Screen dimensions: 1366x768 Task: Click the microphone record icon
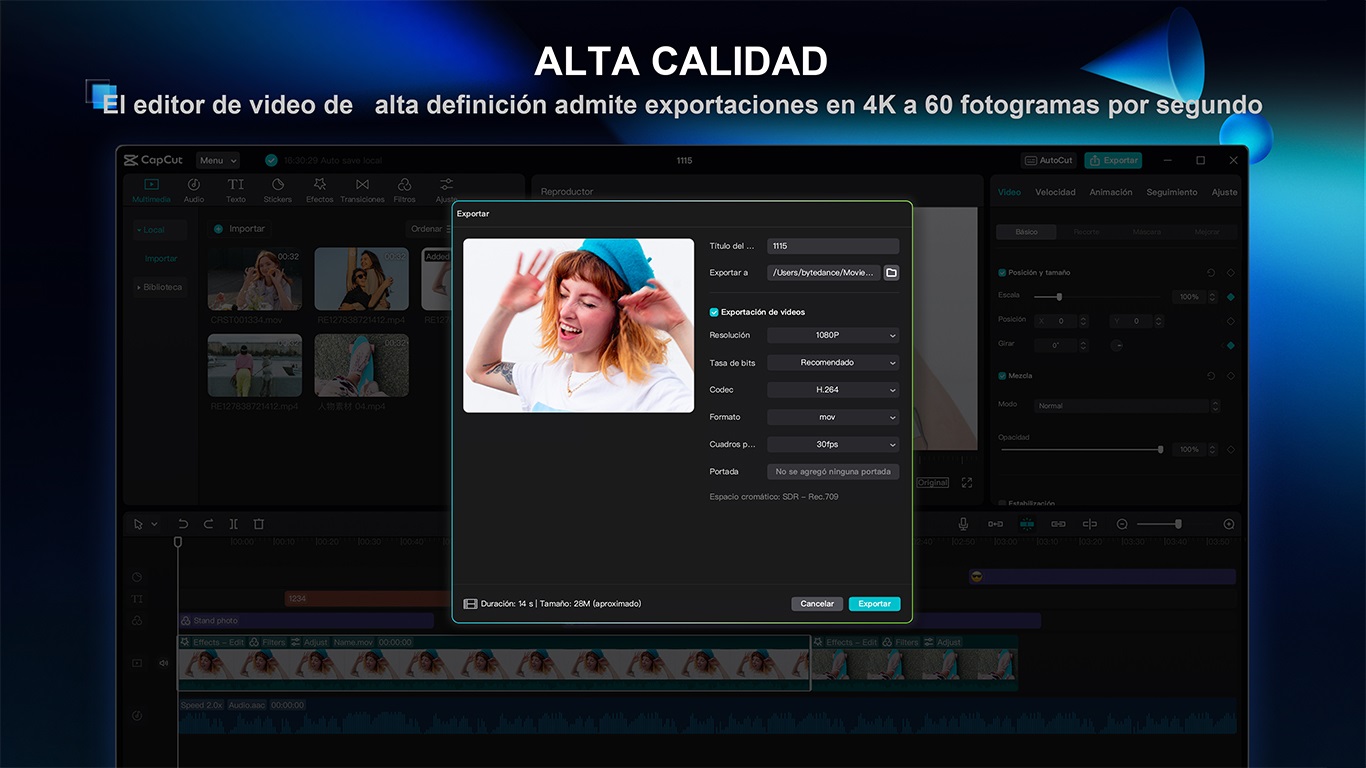[963, 524]
